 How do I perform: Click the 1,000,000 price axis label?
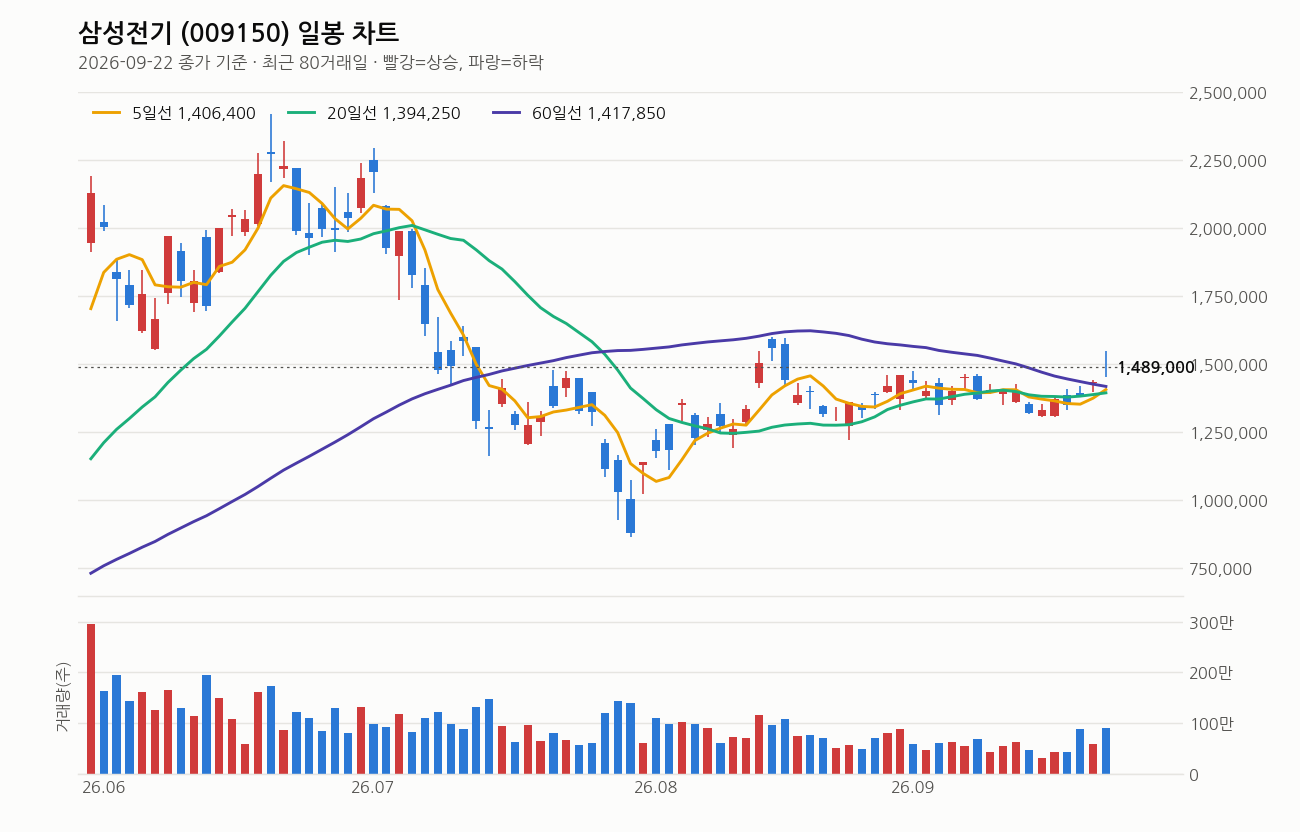[1229, 501]
